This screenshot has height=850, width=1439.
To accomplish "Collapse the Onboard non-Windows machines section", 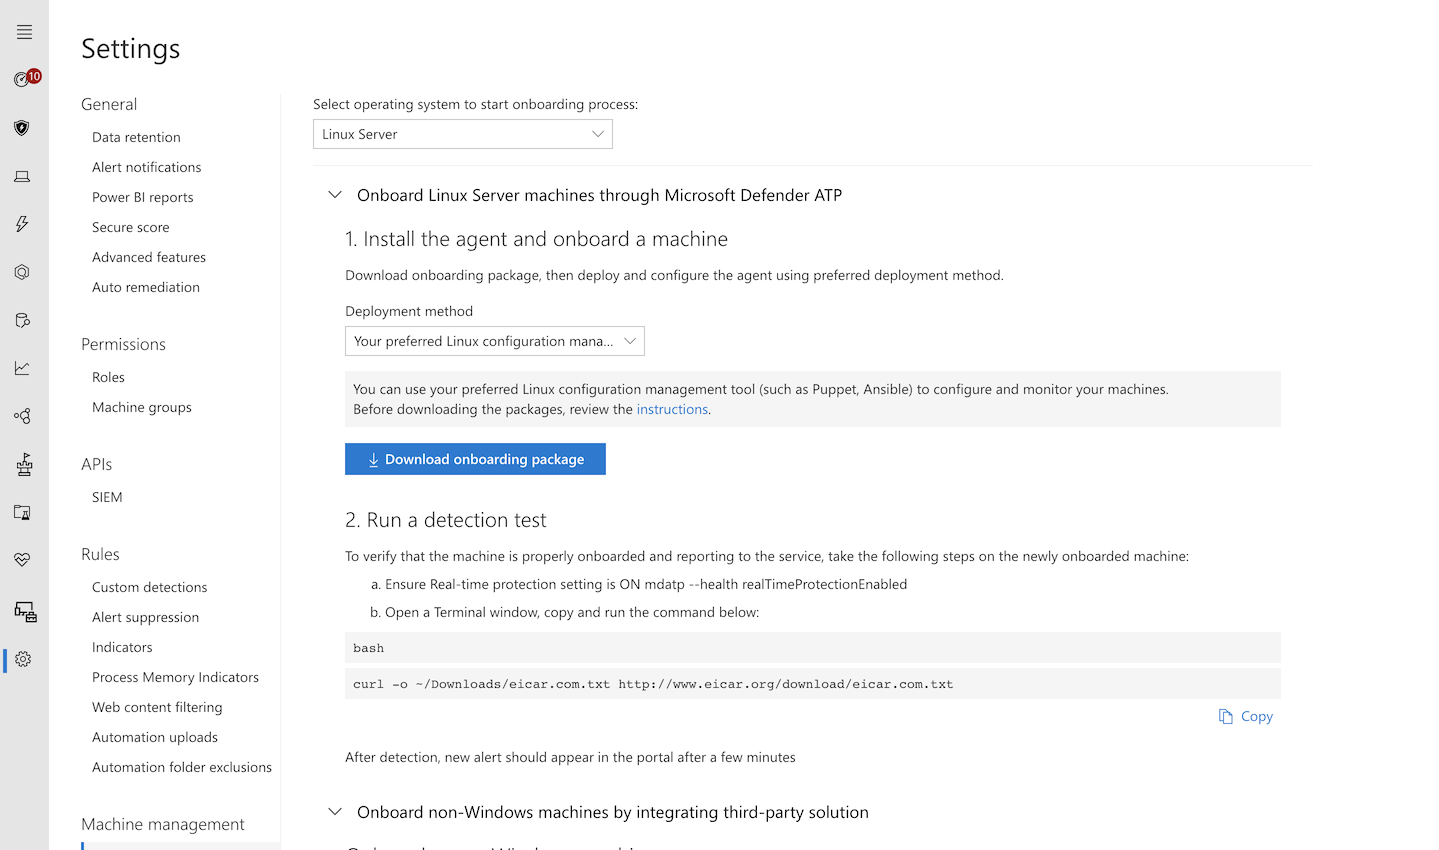I will coord(335,812).
